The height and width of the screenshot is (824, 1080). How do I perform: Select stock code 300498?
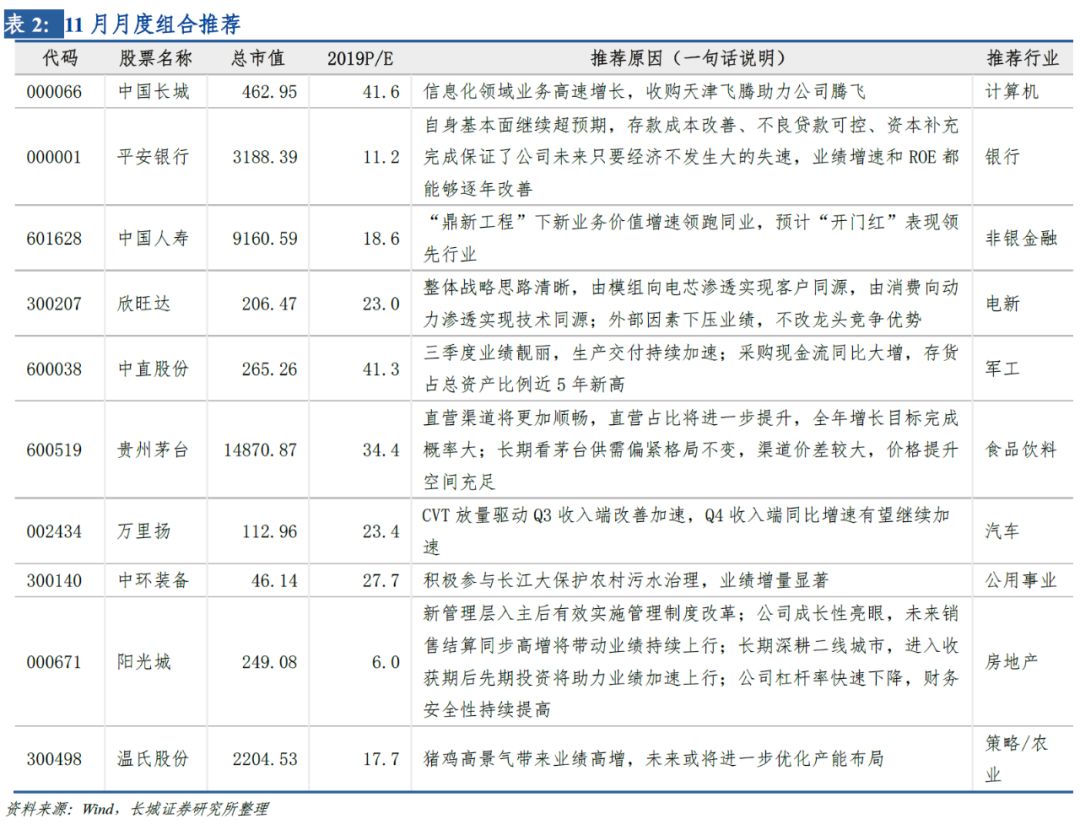54,759
